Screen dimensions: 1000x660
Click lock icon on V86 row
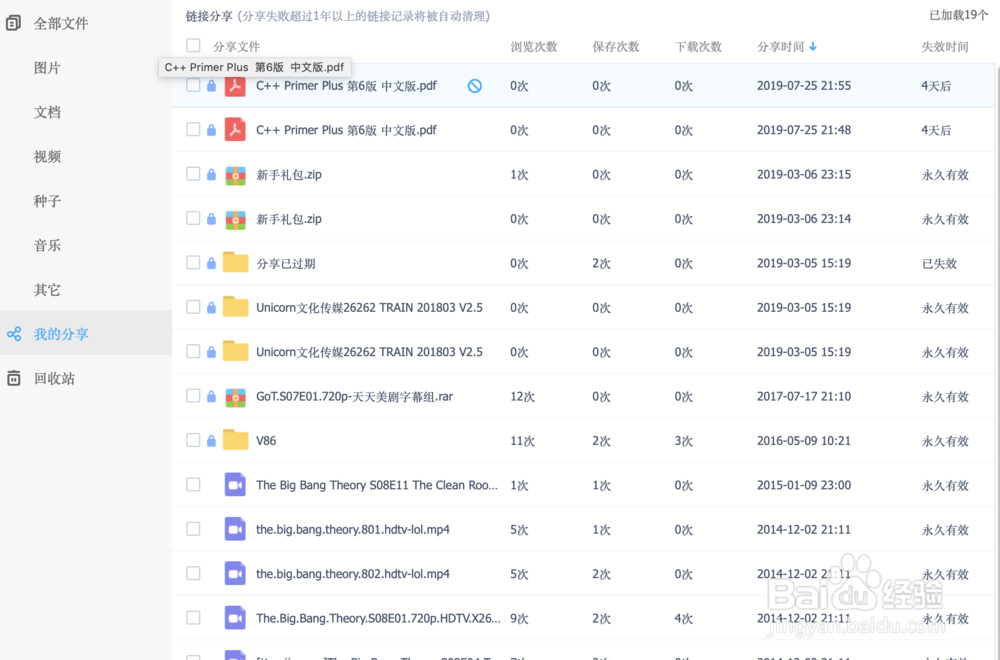click(x=211, y=440)
